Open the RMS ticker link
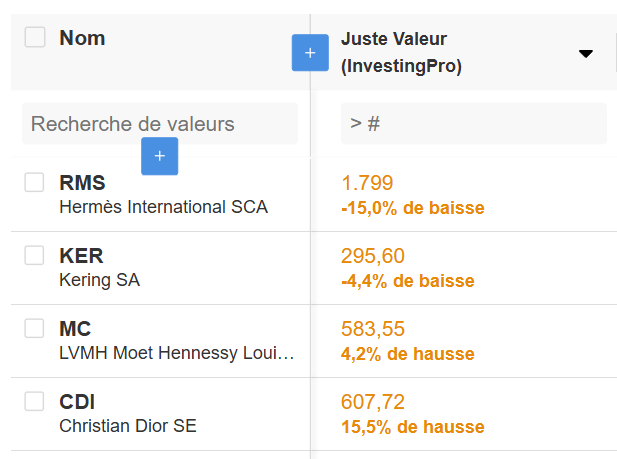 pos(82,183)
